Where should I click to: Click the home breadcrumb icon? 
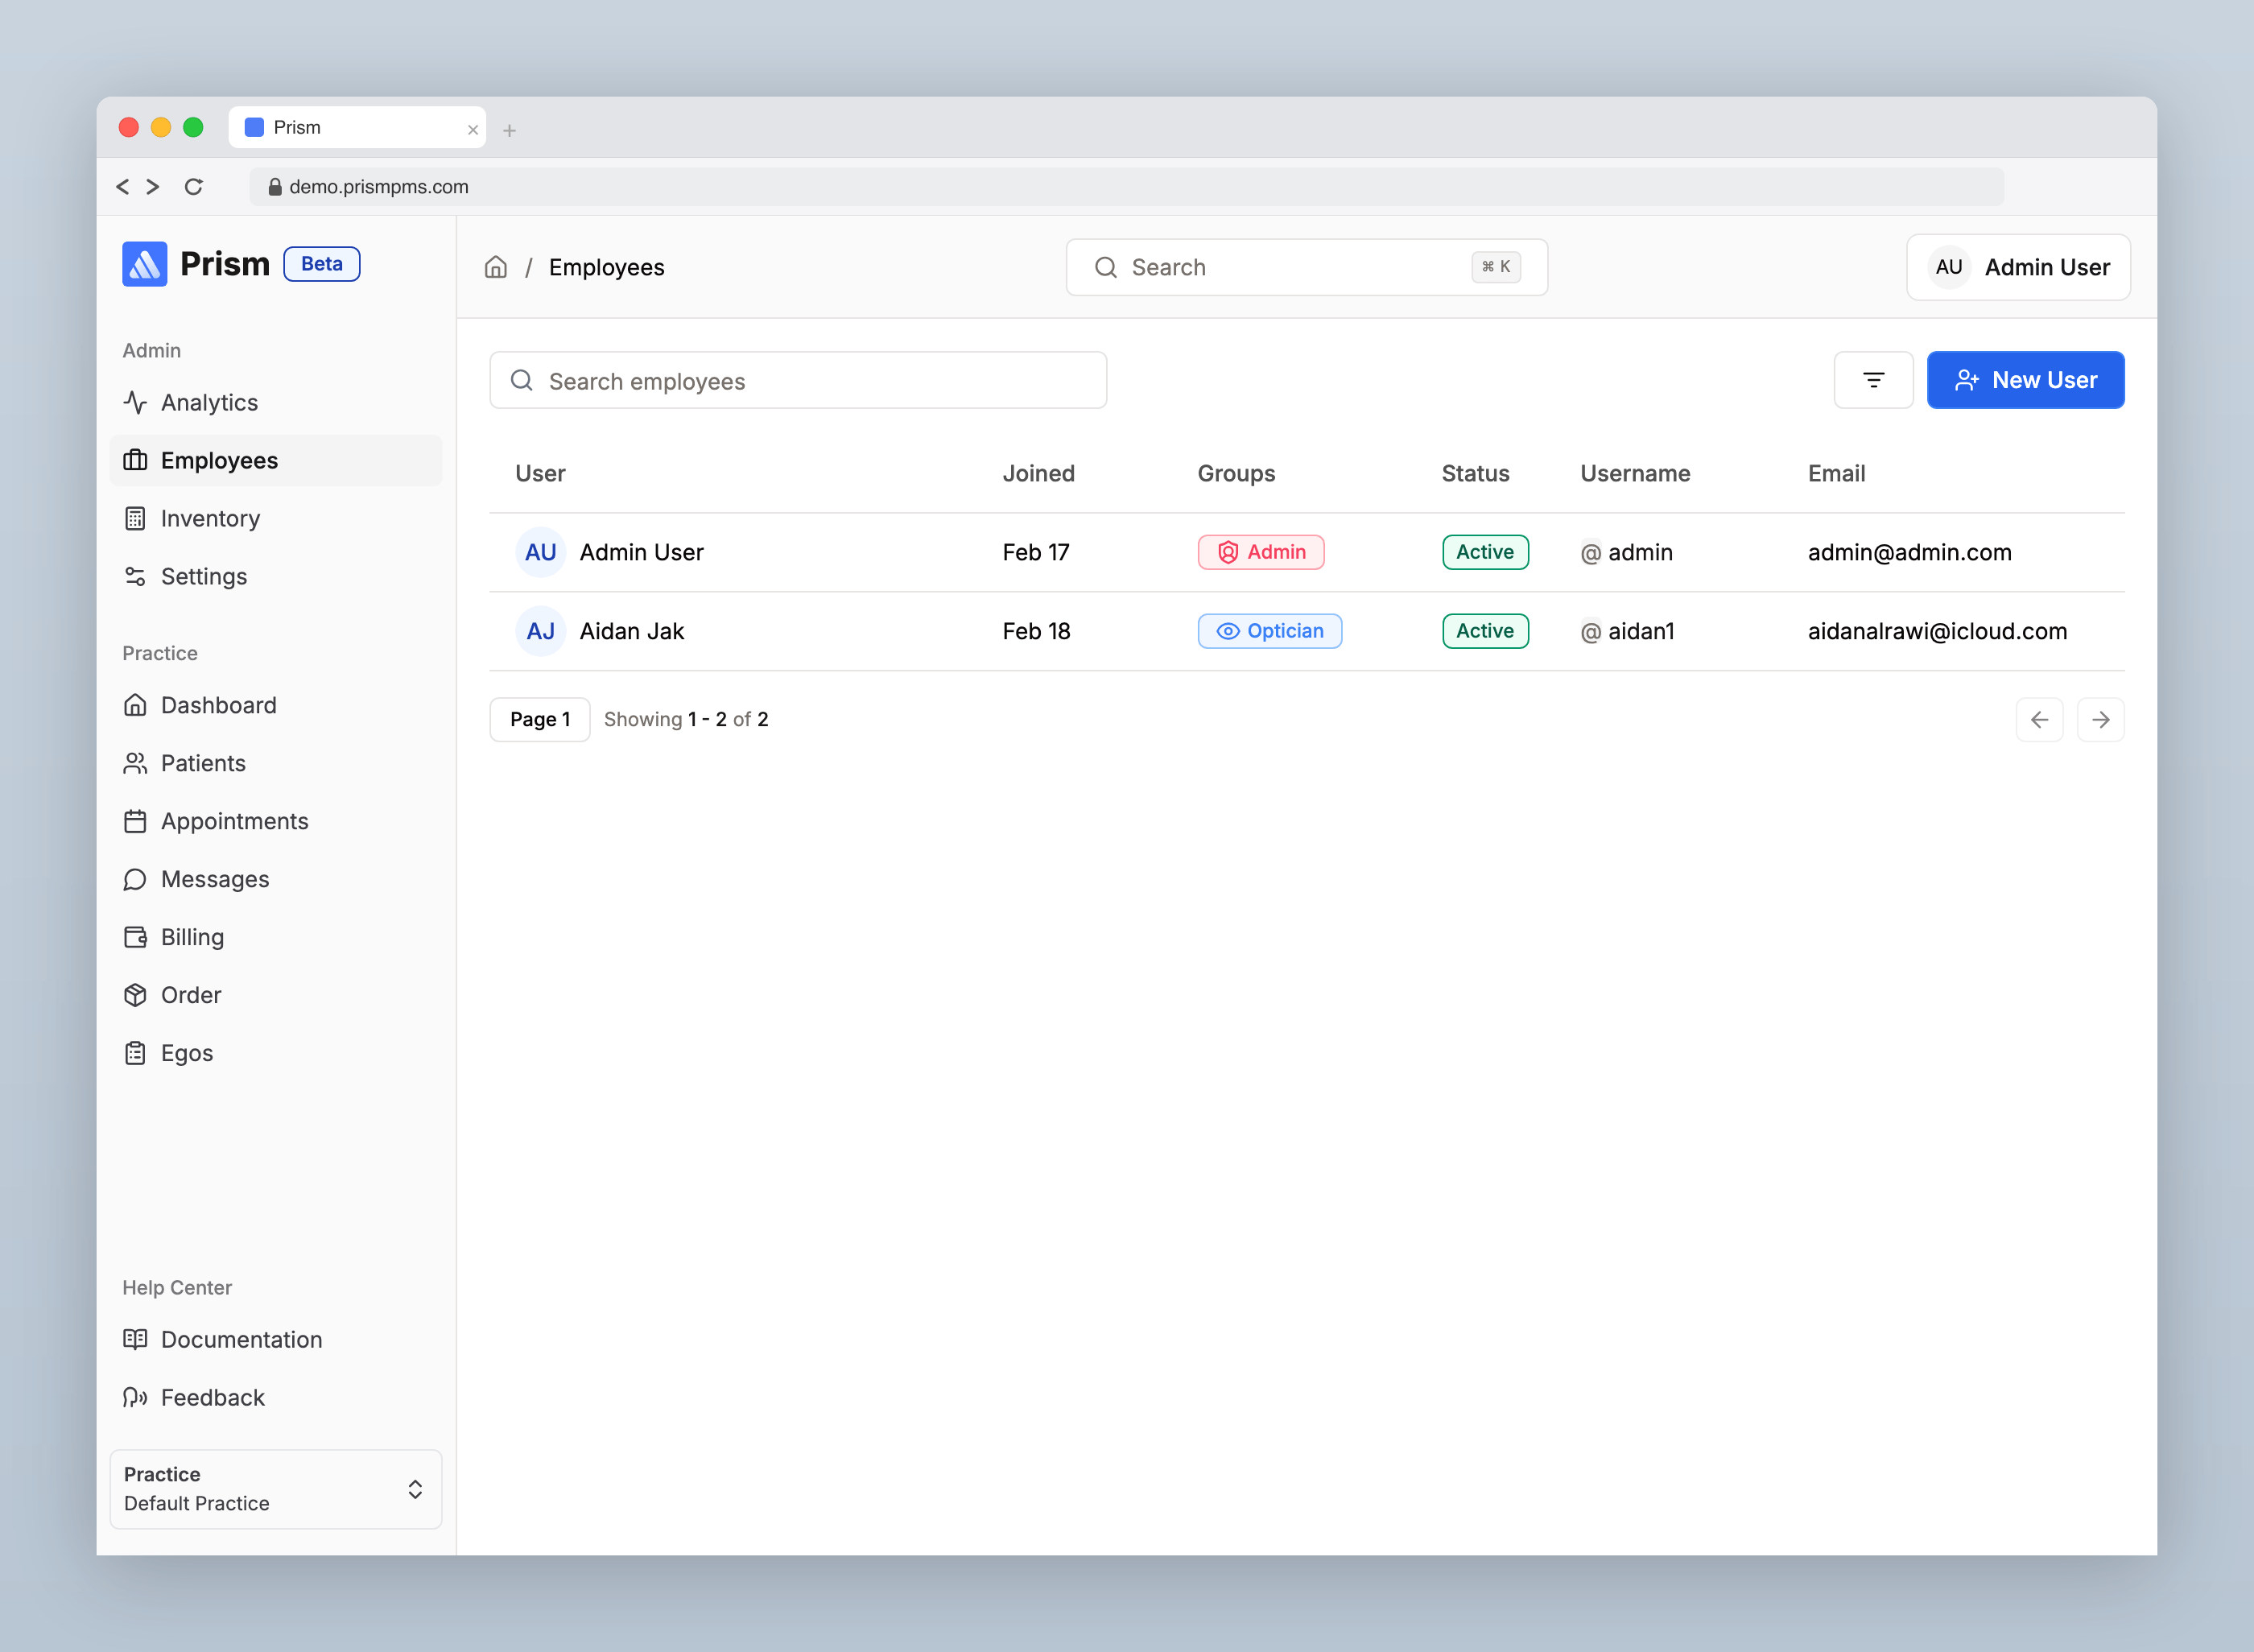(496, 267)
